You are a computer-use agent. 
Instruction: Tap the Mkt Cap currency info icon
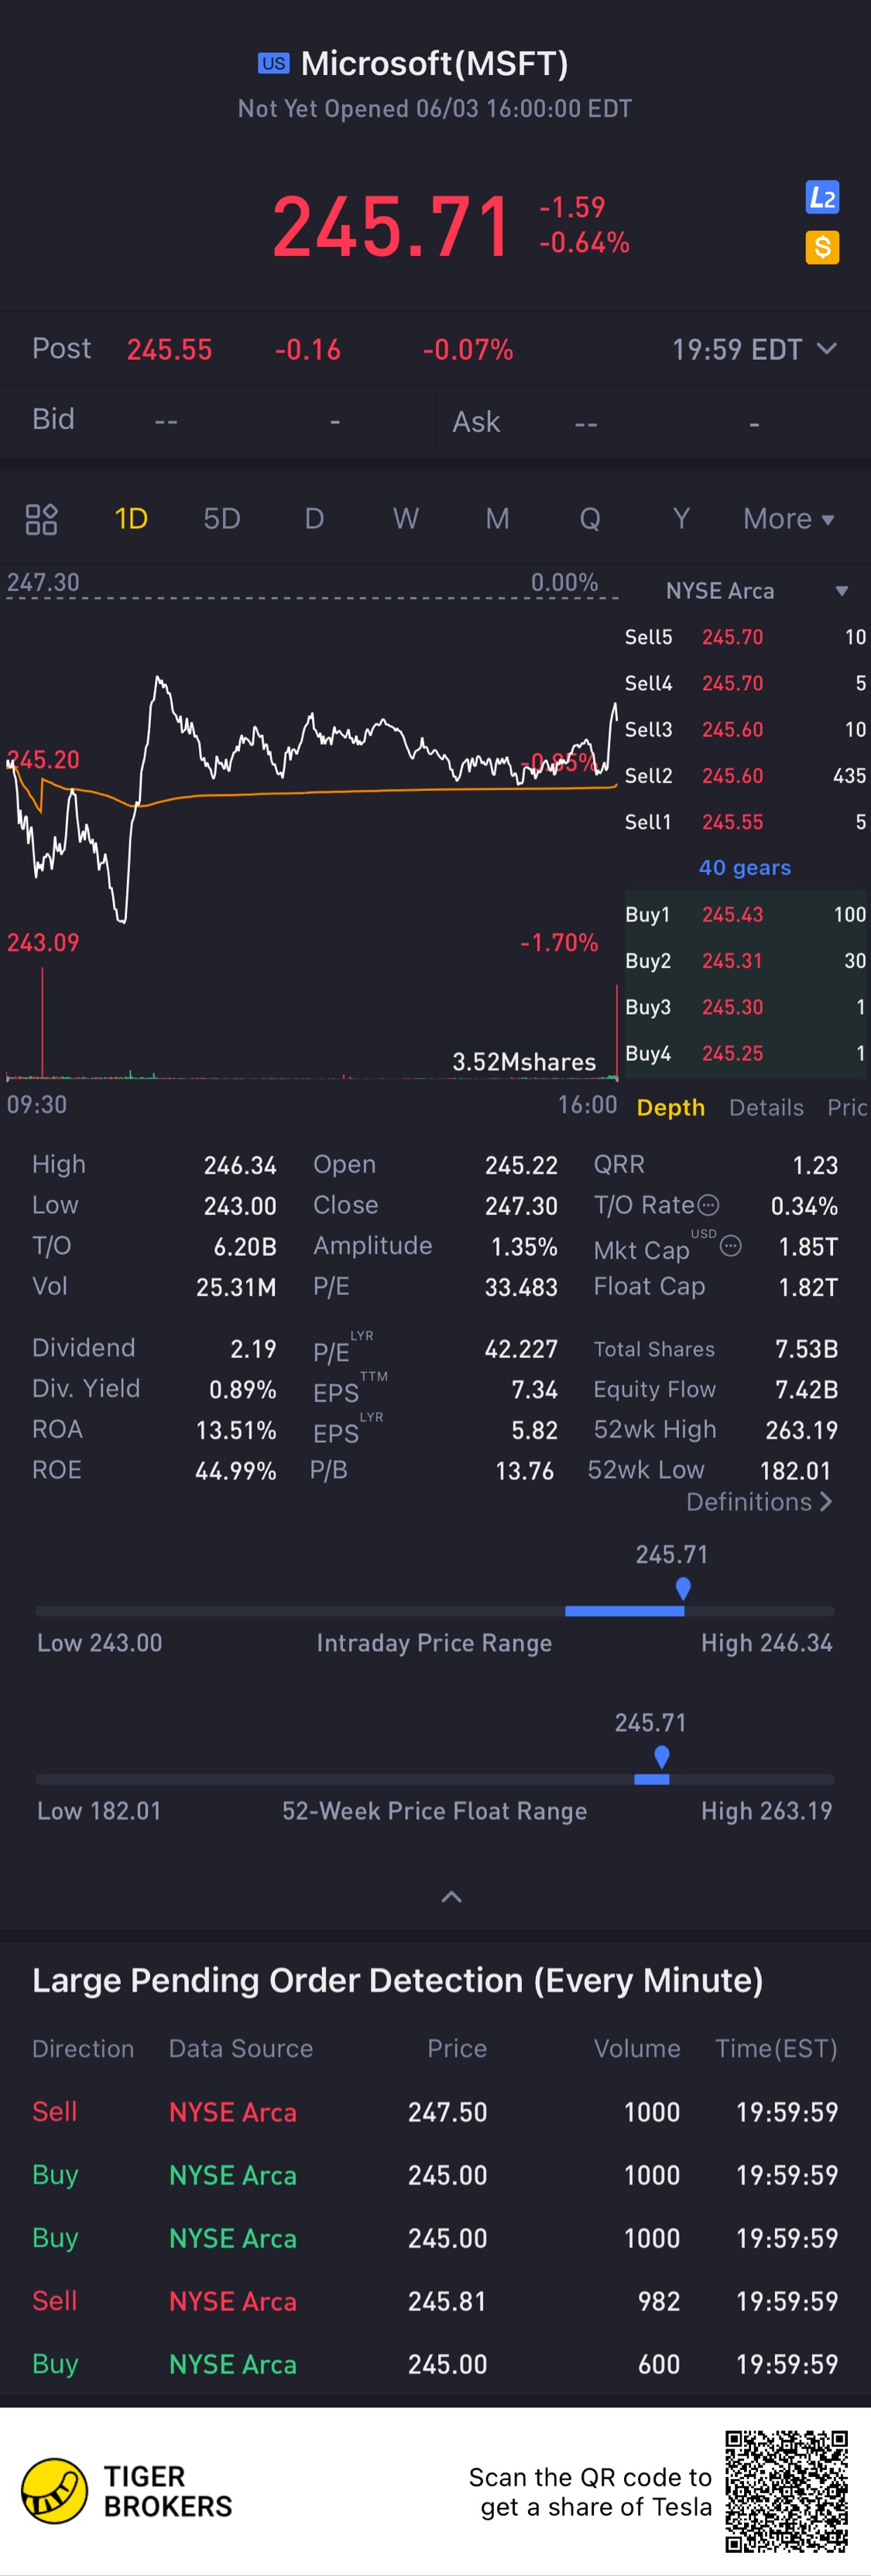[x=731, y=1246]
